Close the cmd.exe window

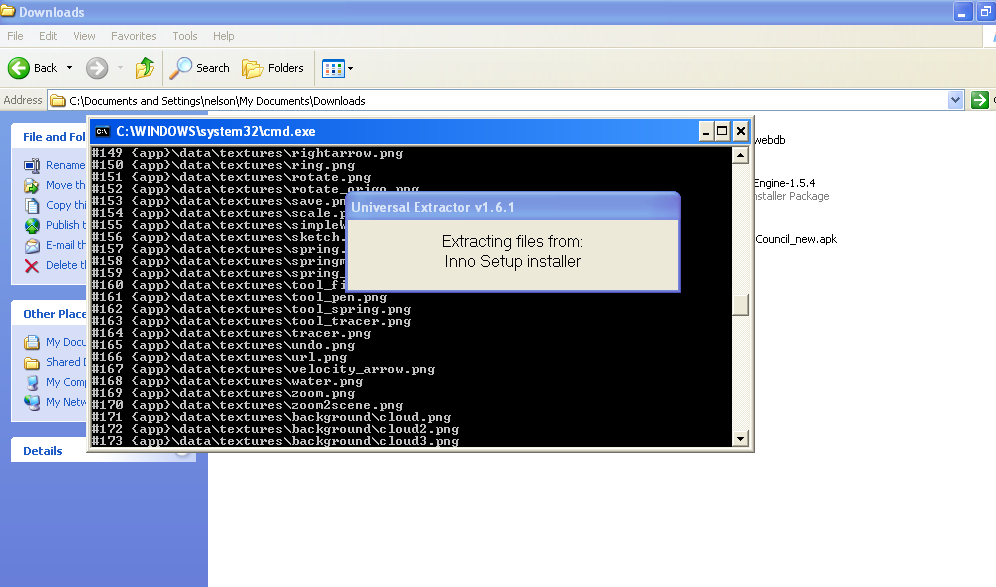coord(741,132)
